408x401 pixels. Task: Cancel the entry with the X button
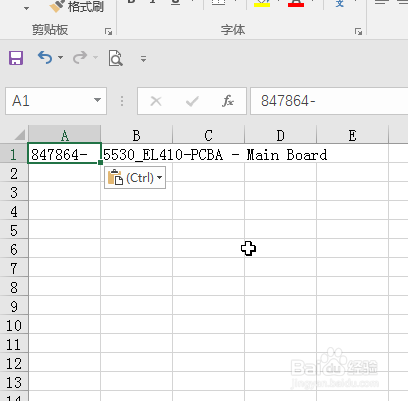point(156,101)
